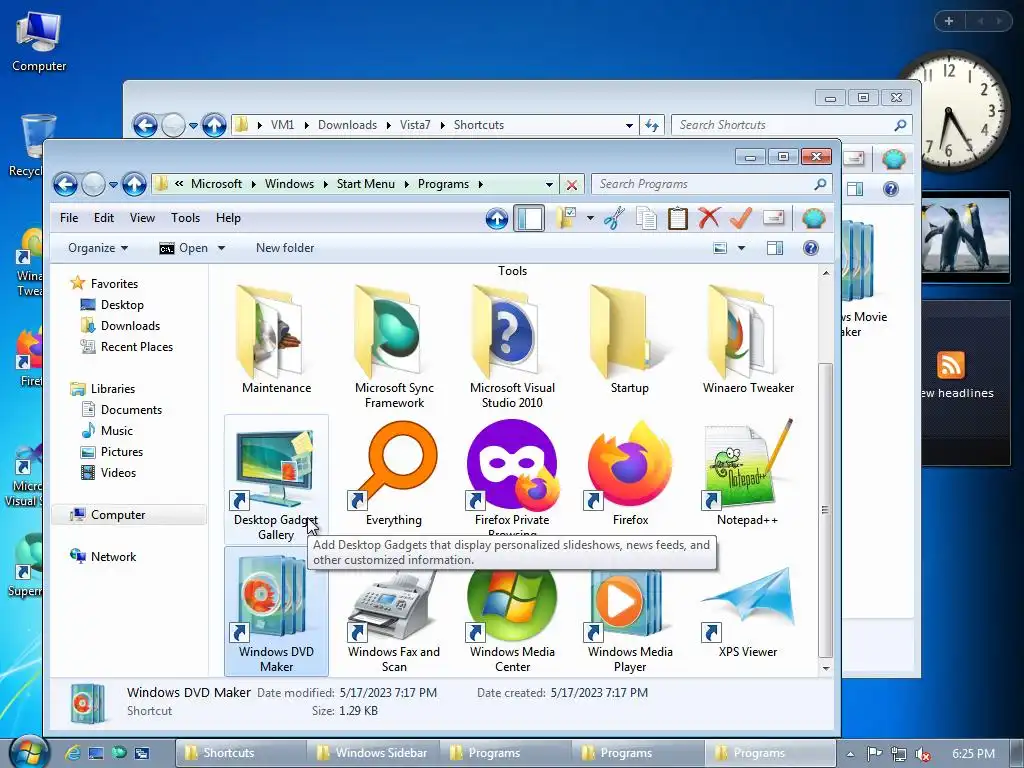Select the Firefox Private Browsing shortcut
This screenshot has height=768, width=1024.
(x=512, y=474)
